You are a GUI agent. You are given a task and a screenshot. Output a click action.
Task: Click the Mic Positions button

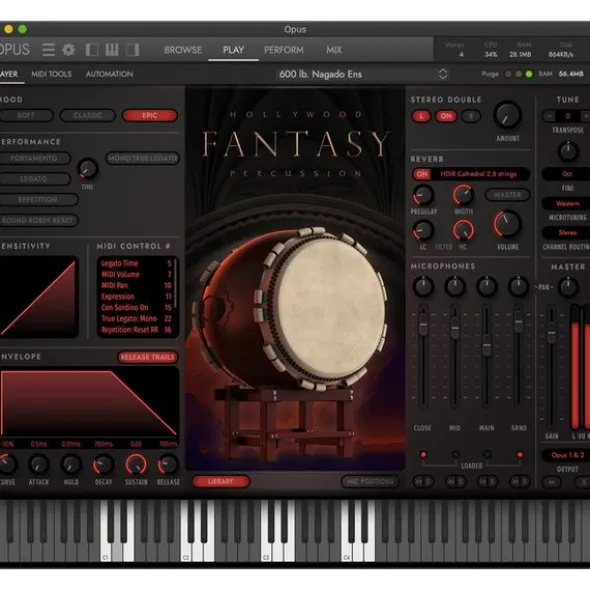point(370,481)
